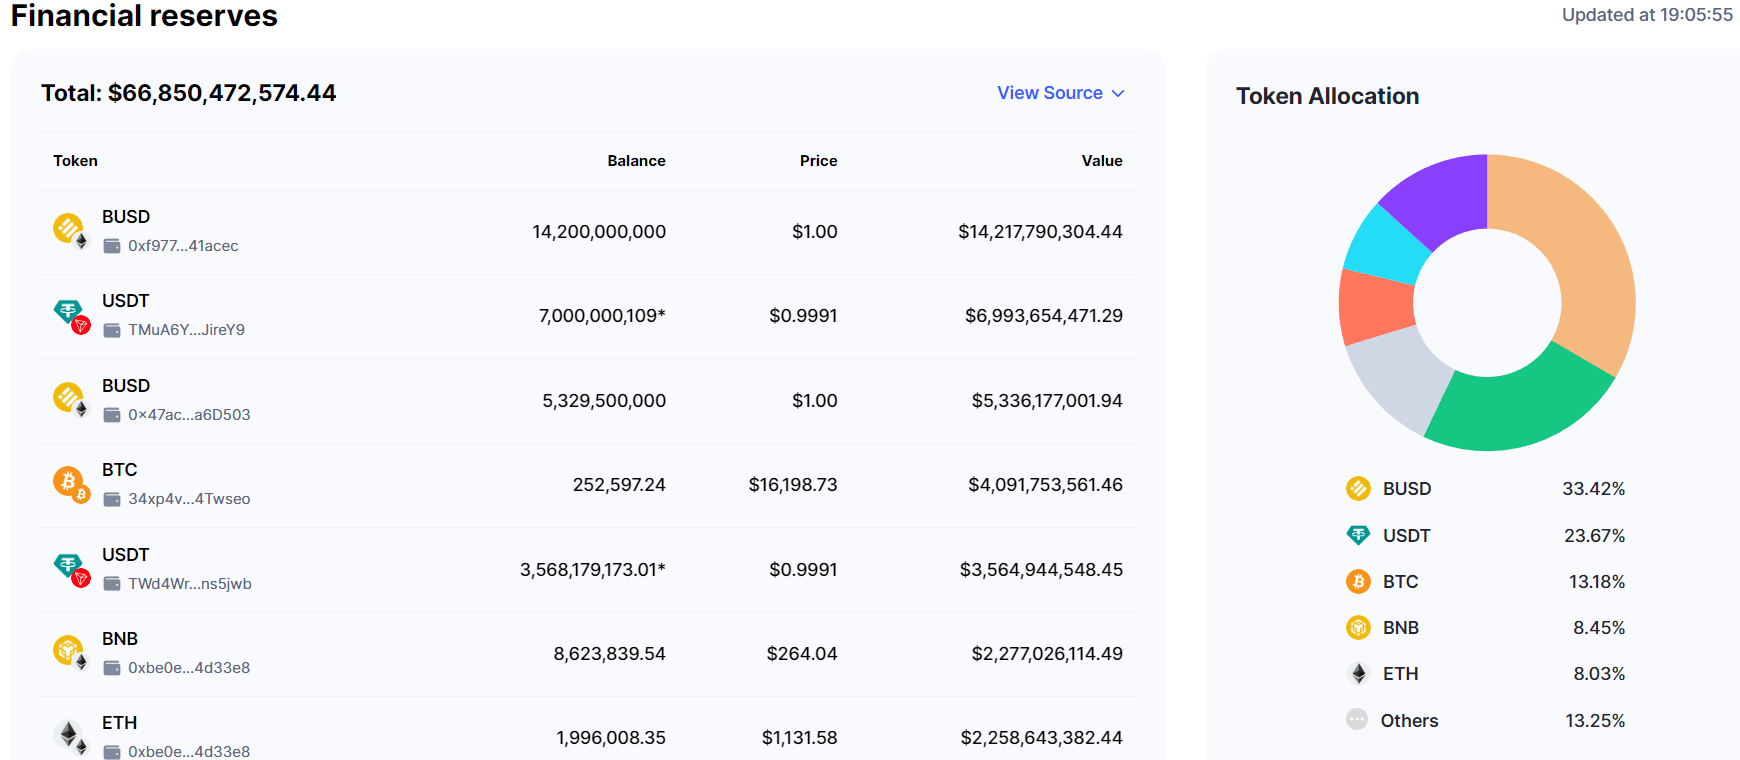1740x760 pixels.
Task: Click the Value column header
Action: tap(1102, 161)
